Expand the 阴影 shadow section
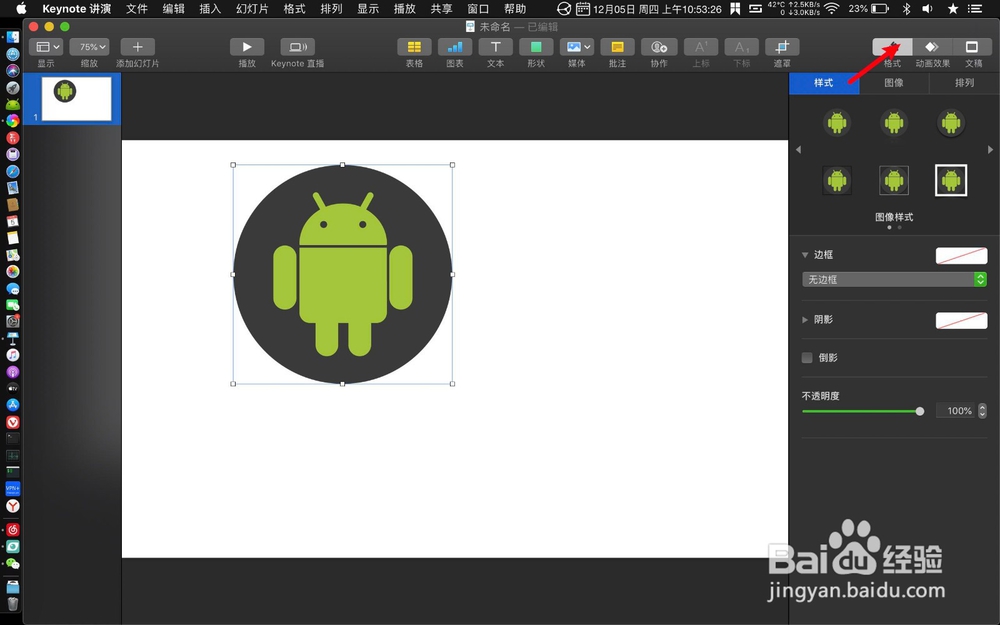Screen dimensions: 1000x625 click(x=805, y=320)
